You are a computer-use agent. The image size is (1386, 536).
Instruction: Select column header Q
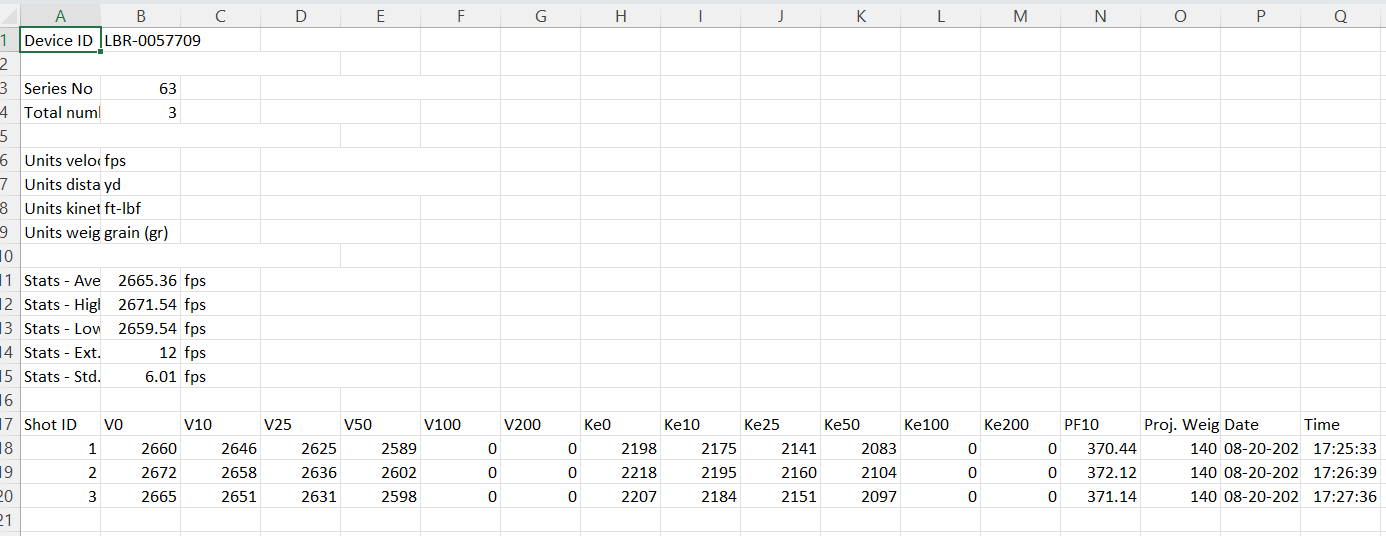click(x=1340, y=15)
